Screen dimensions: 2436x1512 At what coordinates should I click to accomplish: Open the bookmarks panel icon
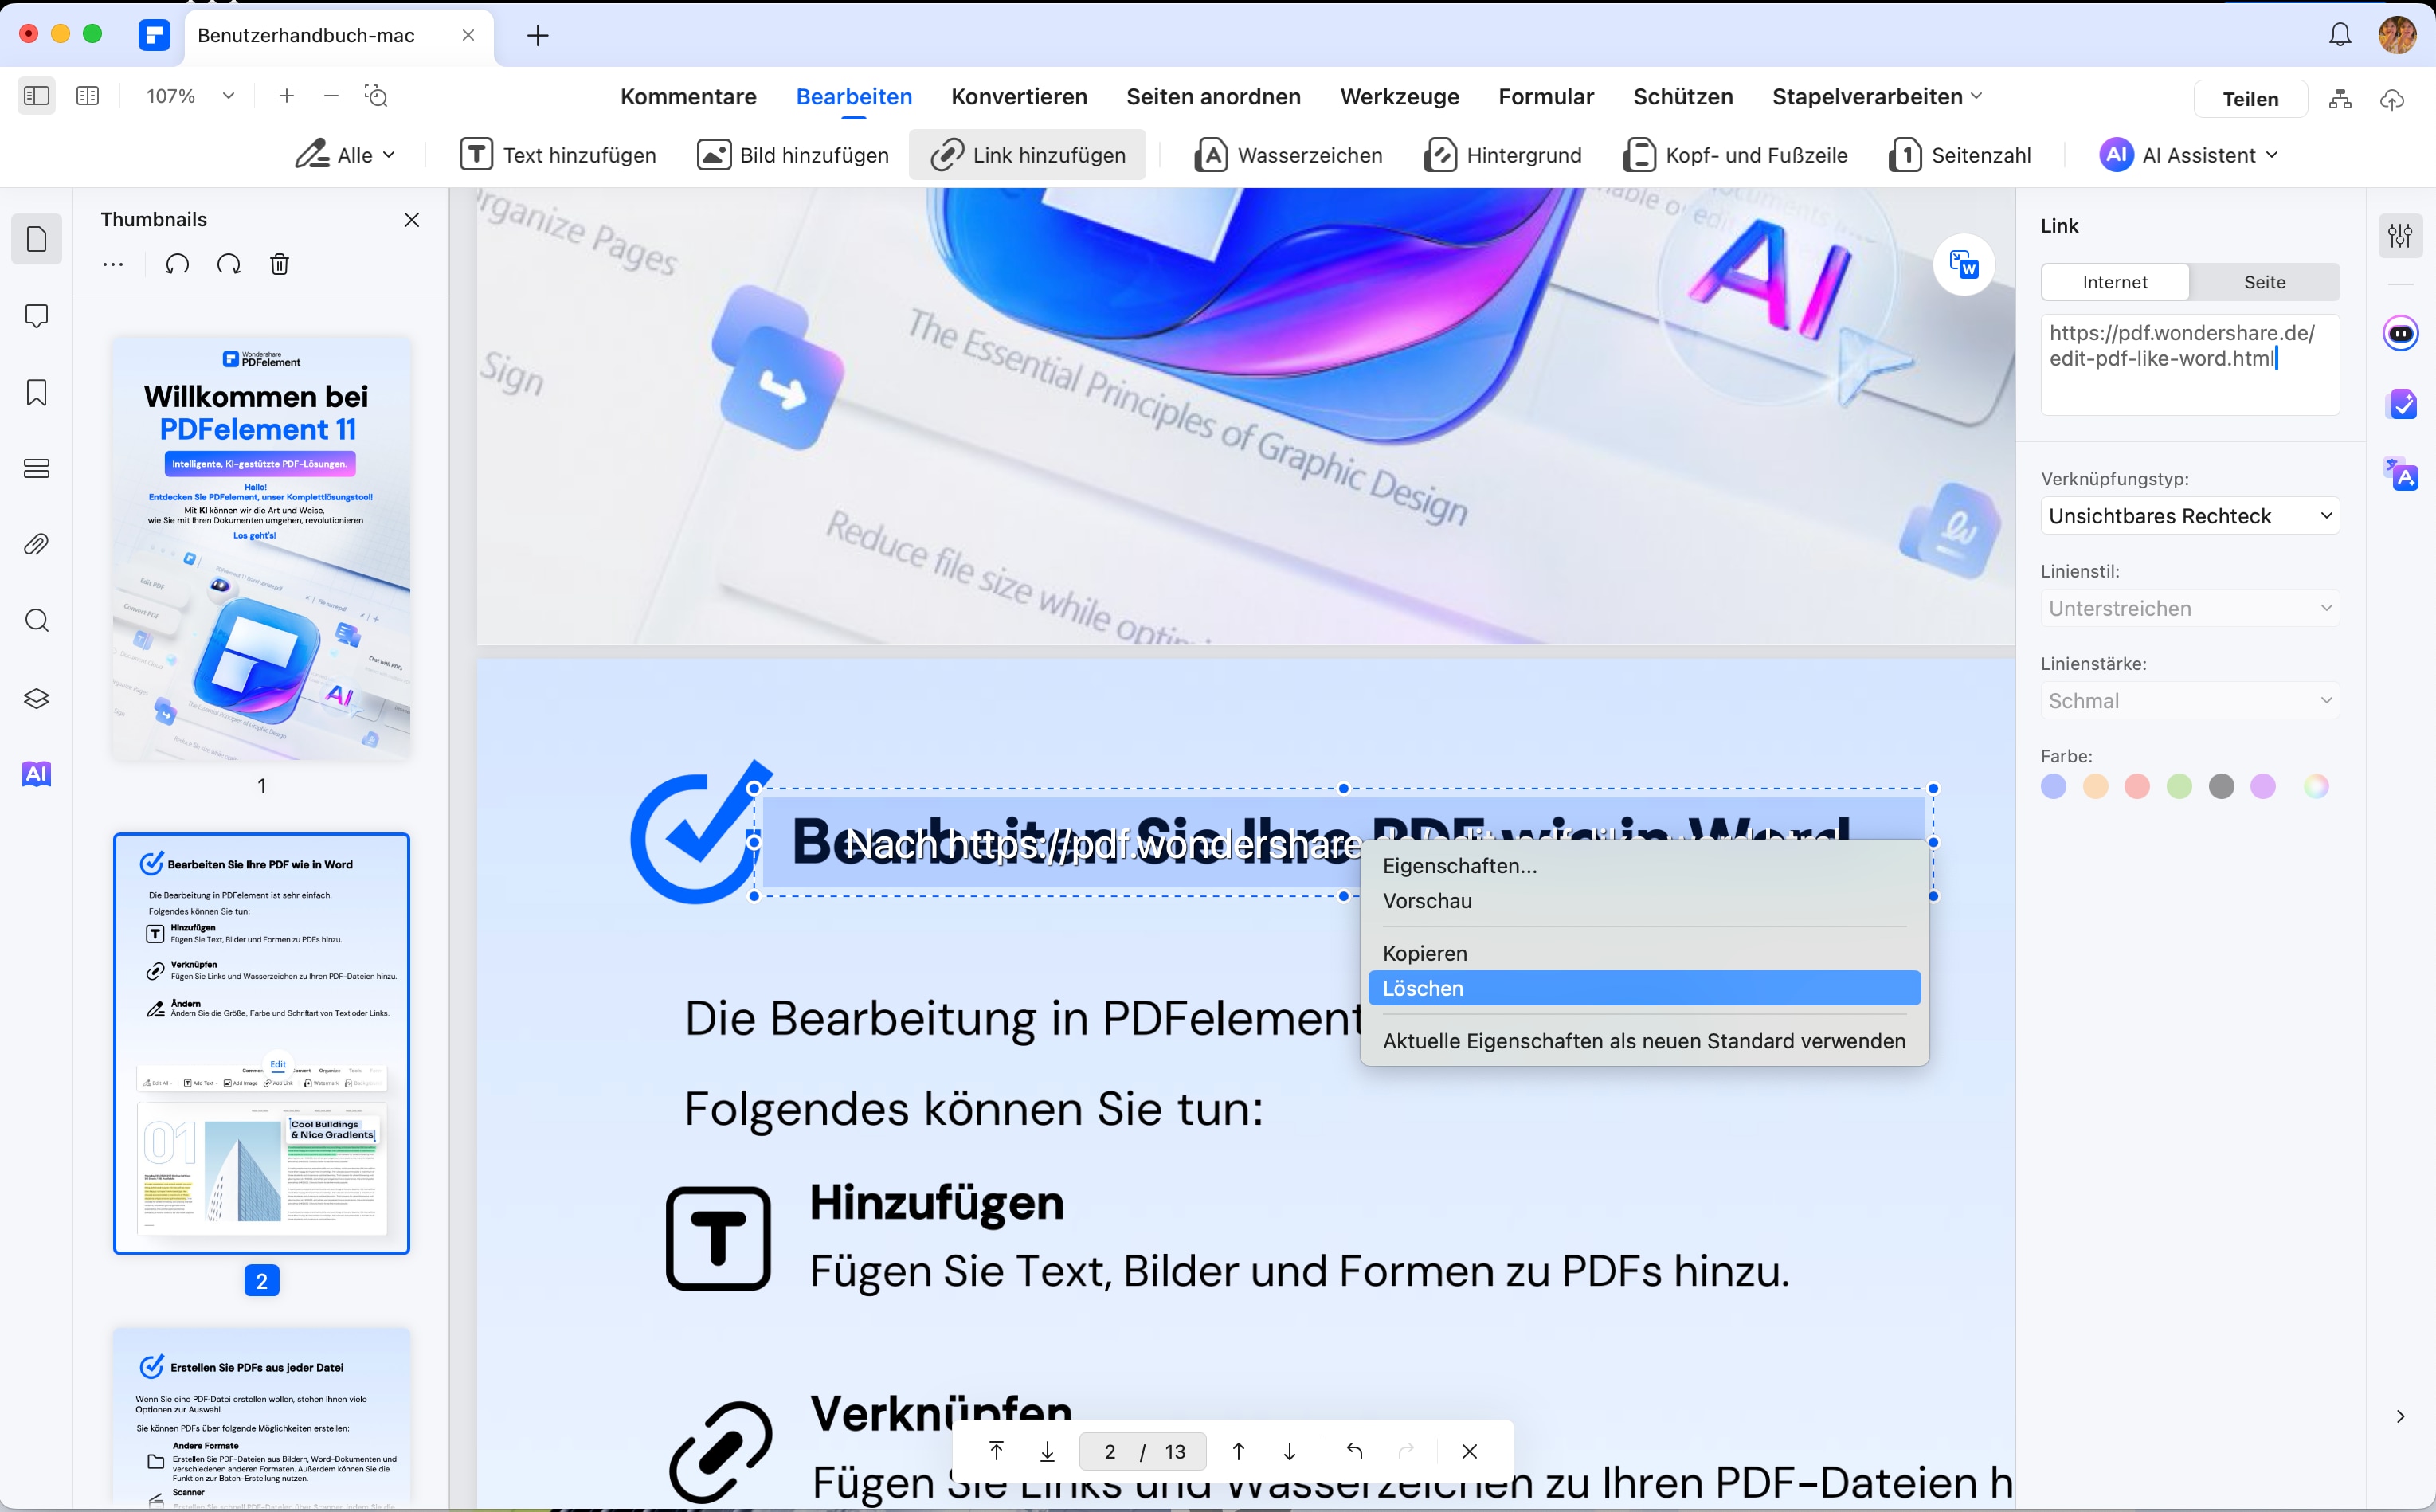pyautogui.click(x=37, y=393)
